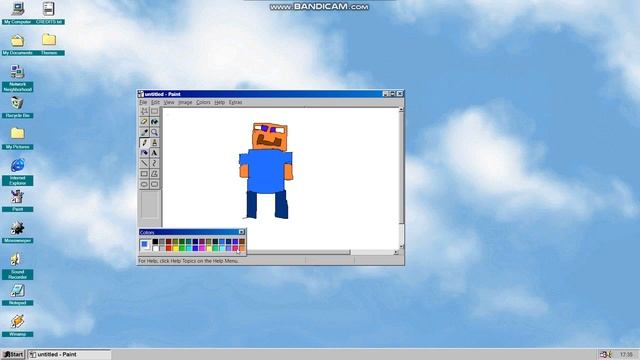
Task: Pick the brown color swatch
Action: 242,242
